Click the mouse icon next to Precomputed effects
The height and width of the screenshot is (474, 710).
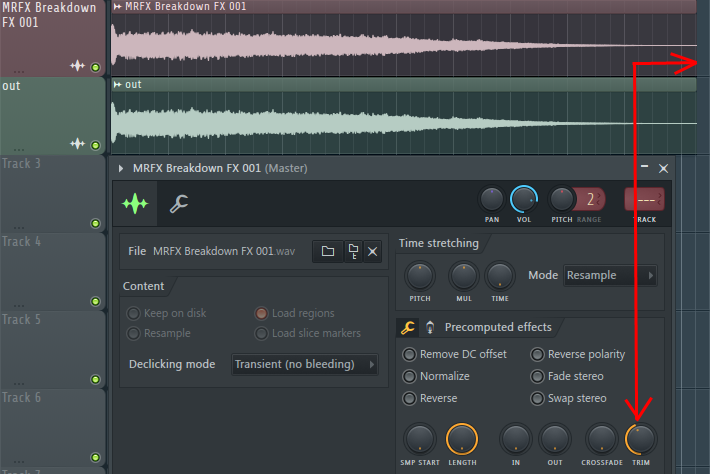[430, 327]
